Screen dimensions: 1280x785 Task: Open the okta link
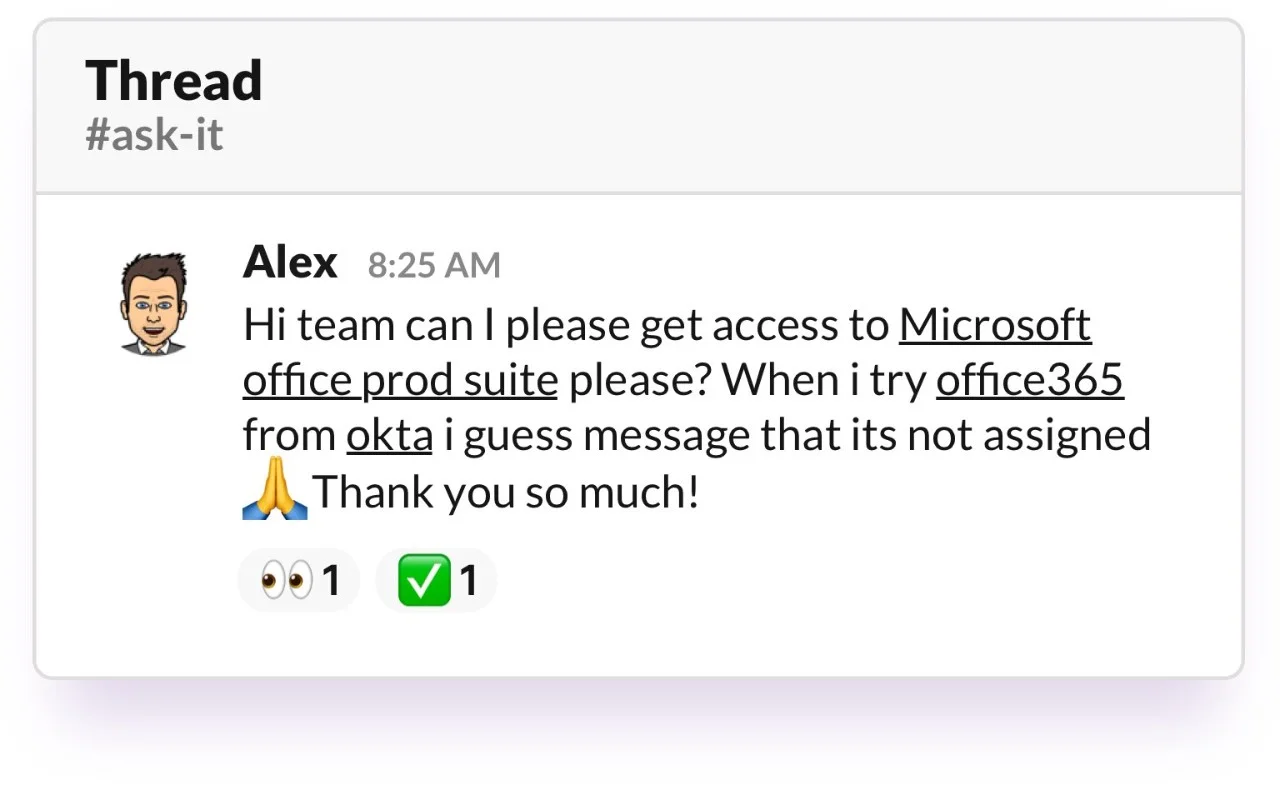389,436
